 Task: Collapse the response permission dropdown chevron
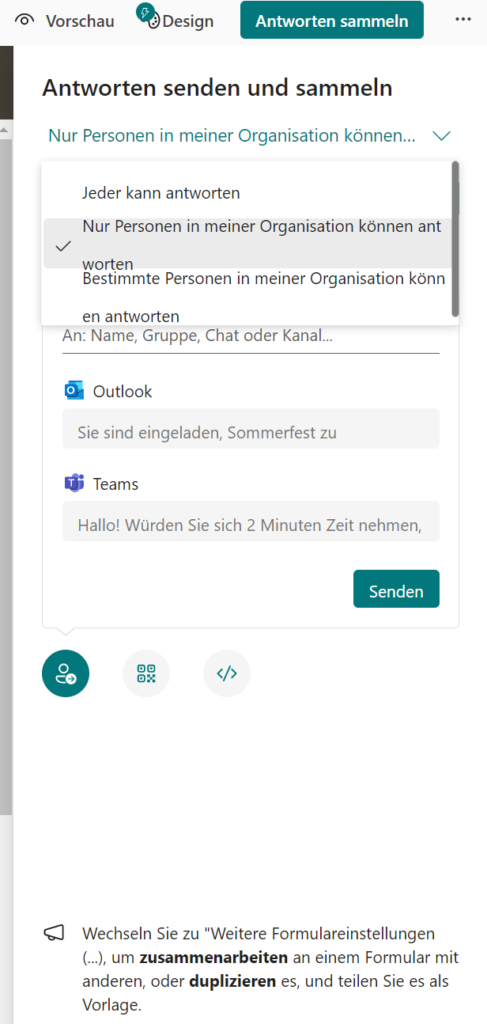[442, 136]
